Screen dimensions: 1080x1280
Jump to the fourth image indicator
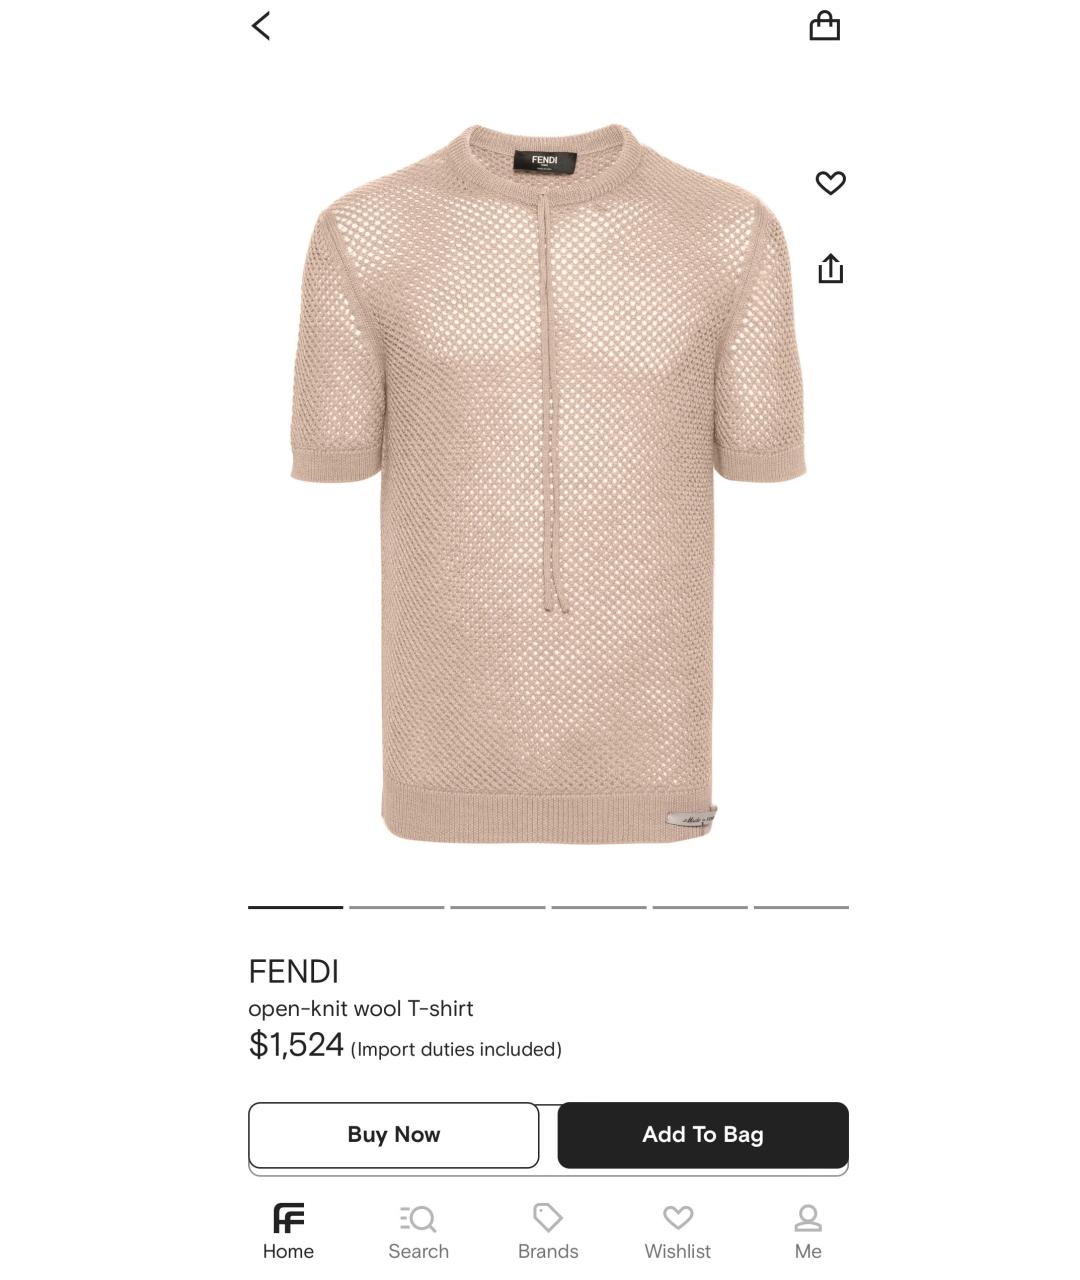click(x=599, y=907)
